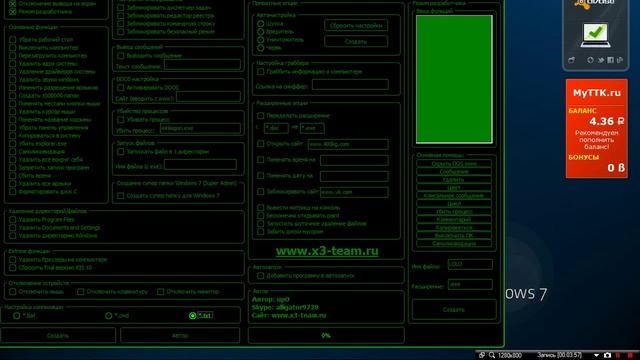Check 'Отключить мышь' option

pyautogui.click(x=13, y=291)
